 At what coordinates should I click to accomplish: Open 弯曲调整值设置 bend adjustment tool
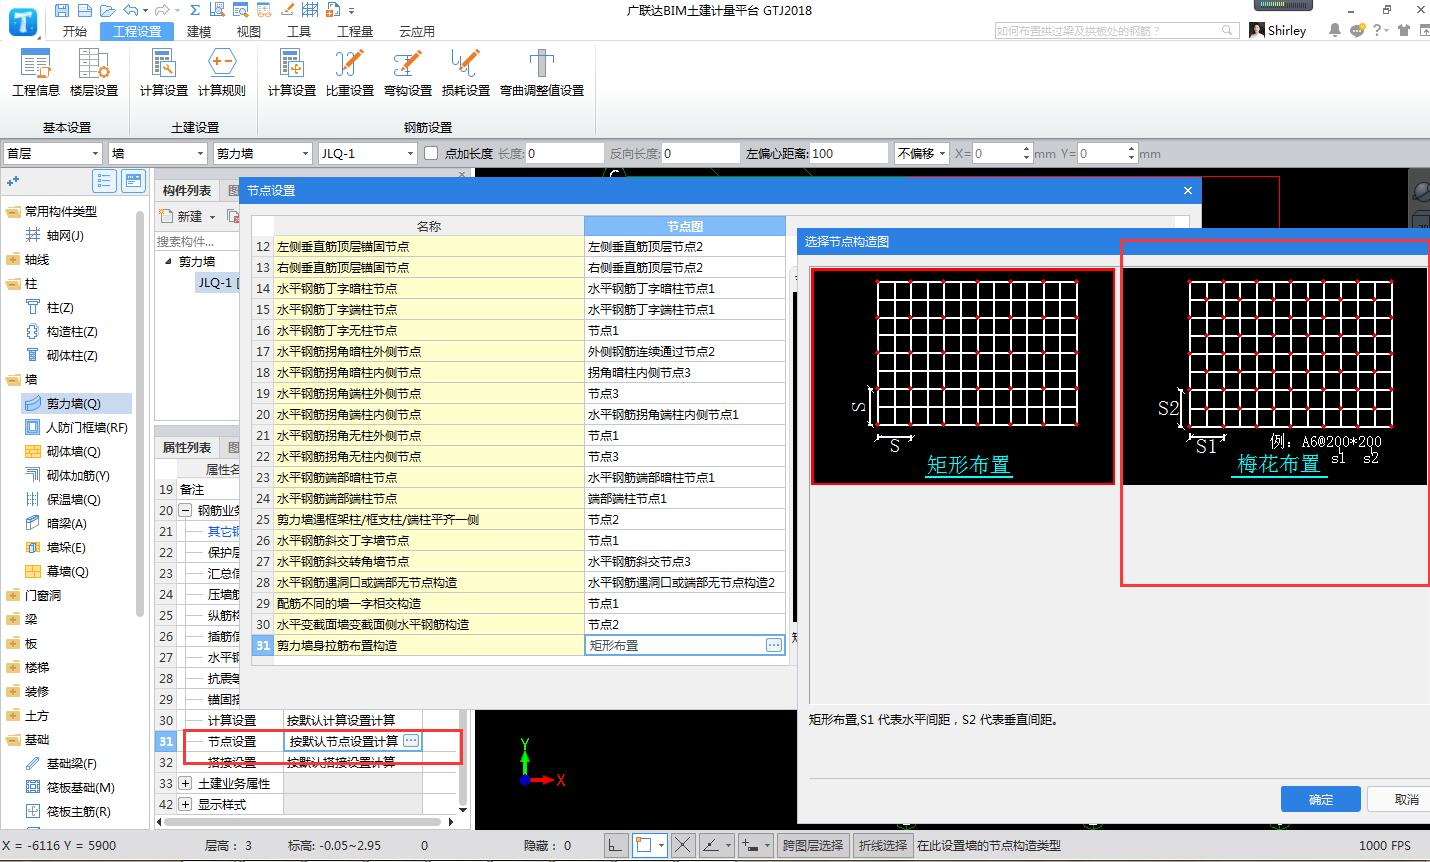[x=541, y=72]
